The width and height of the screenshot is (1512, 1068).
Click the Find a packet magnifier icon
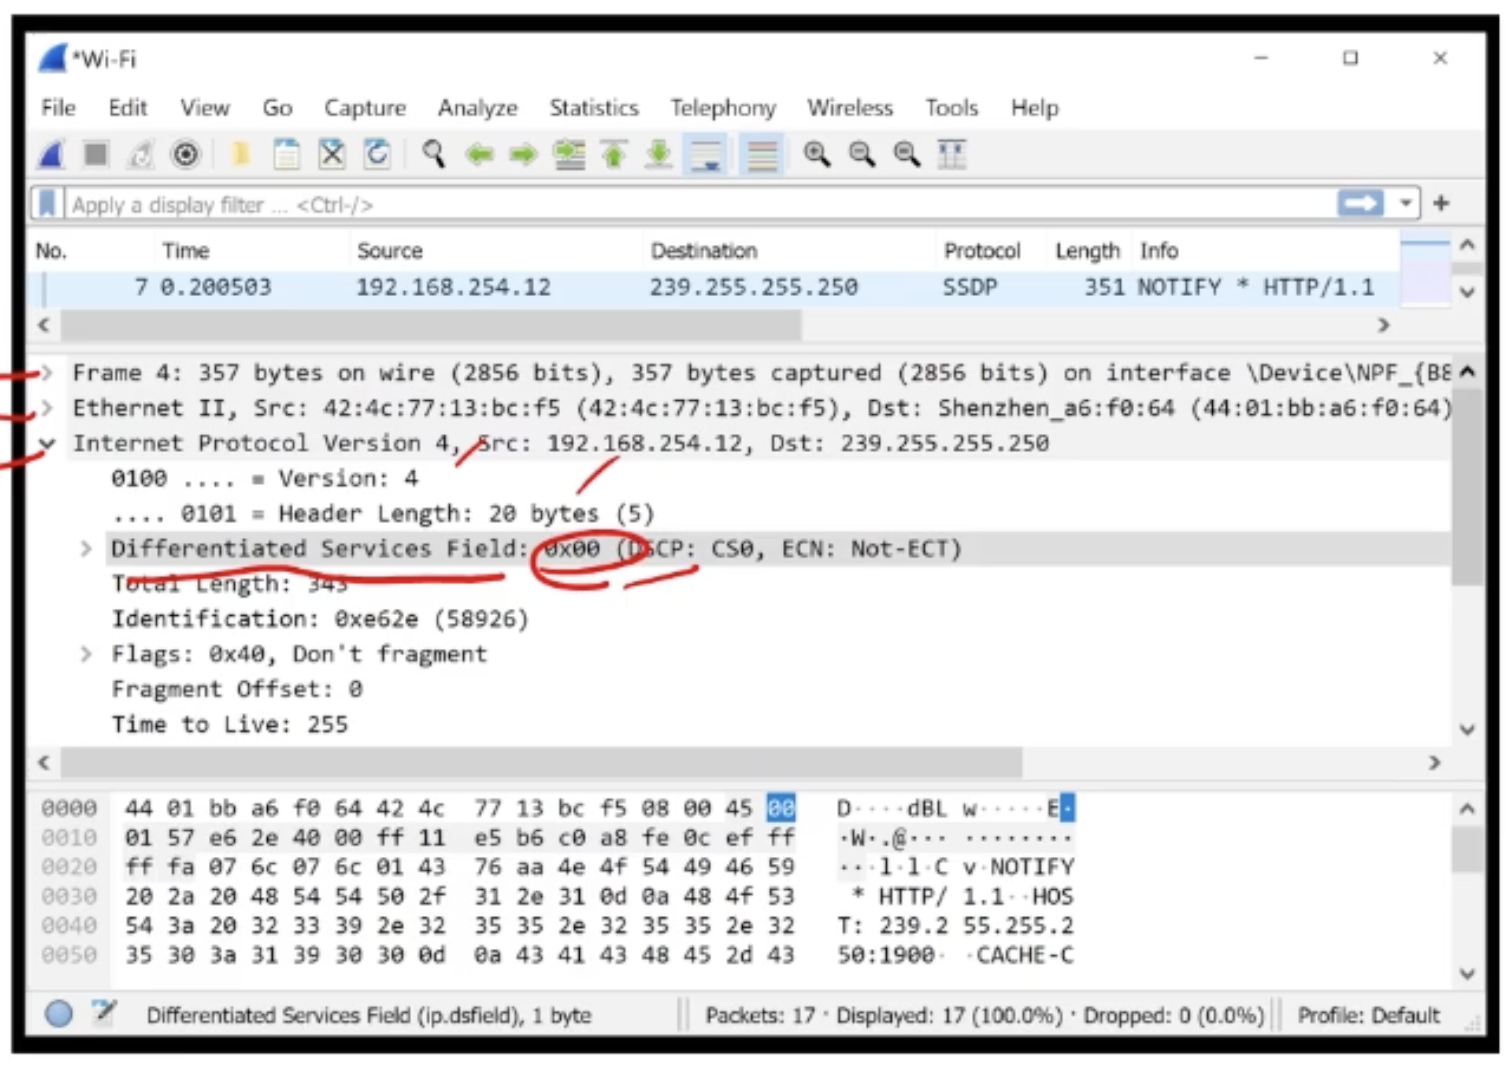(x=433, y=154)
